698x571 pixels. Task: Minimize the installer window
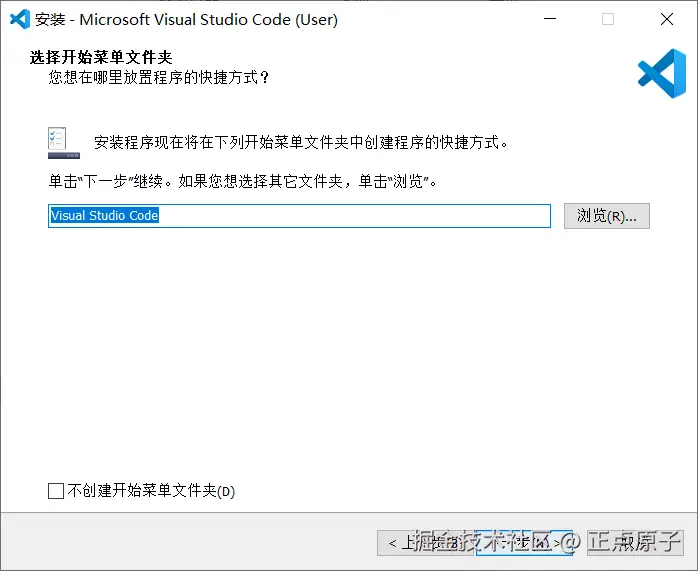pos(550,19)
